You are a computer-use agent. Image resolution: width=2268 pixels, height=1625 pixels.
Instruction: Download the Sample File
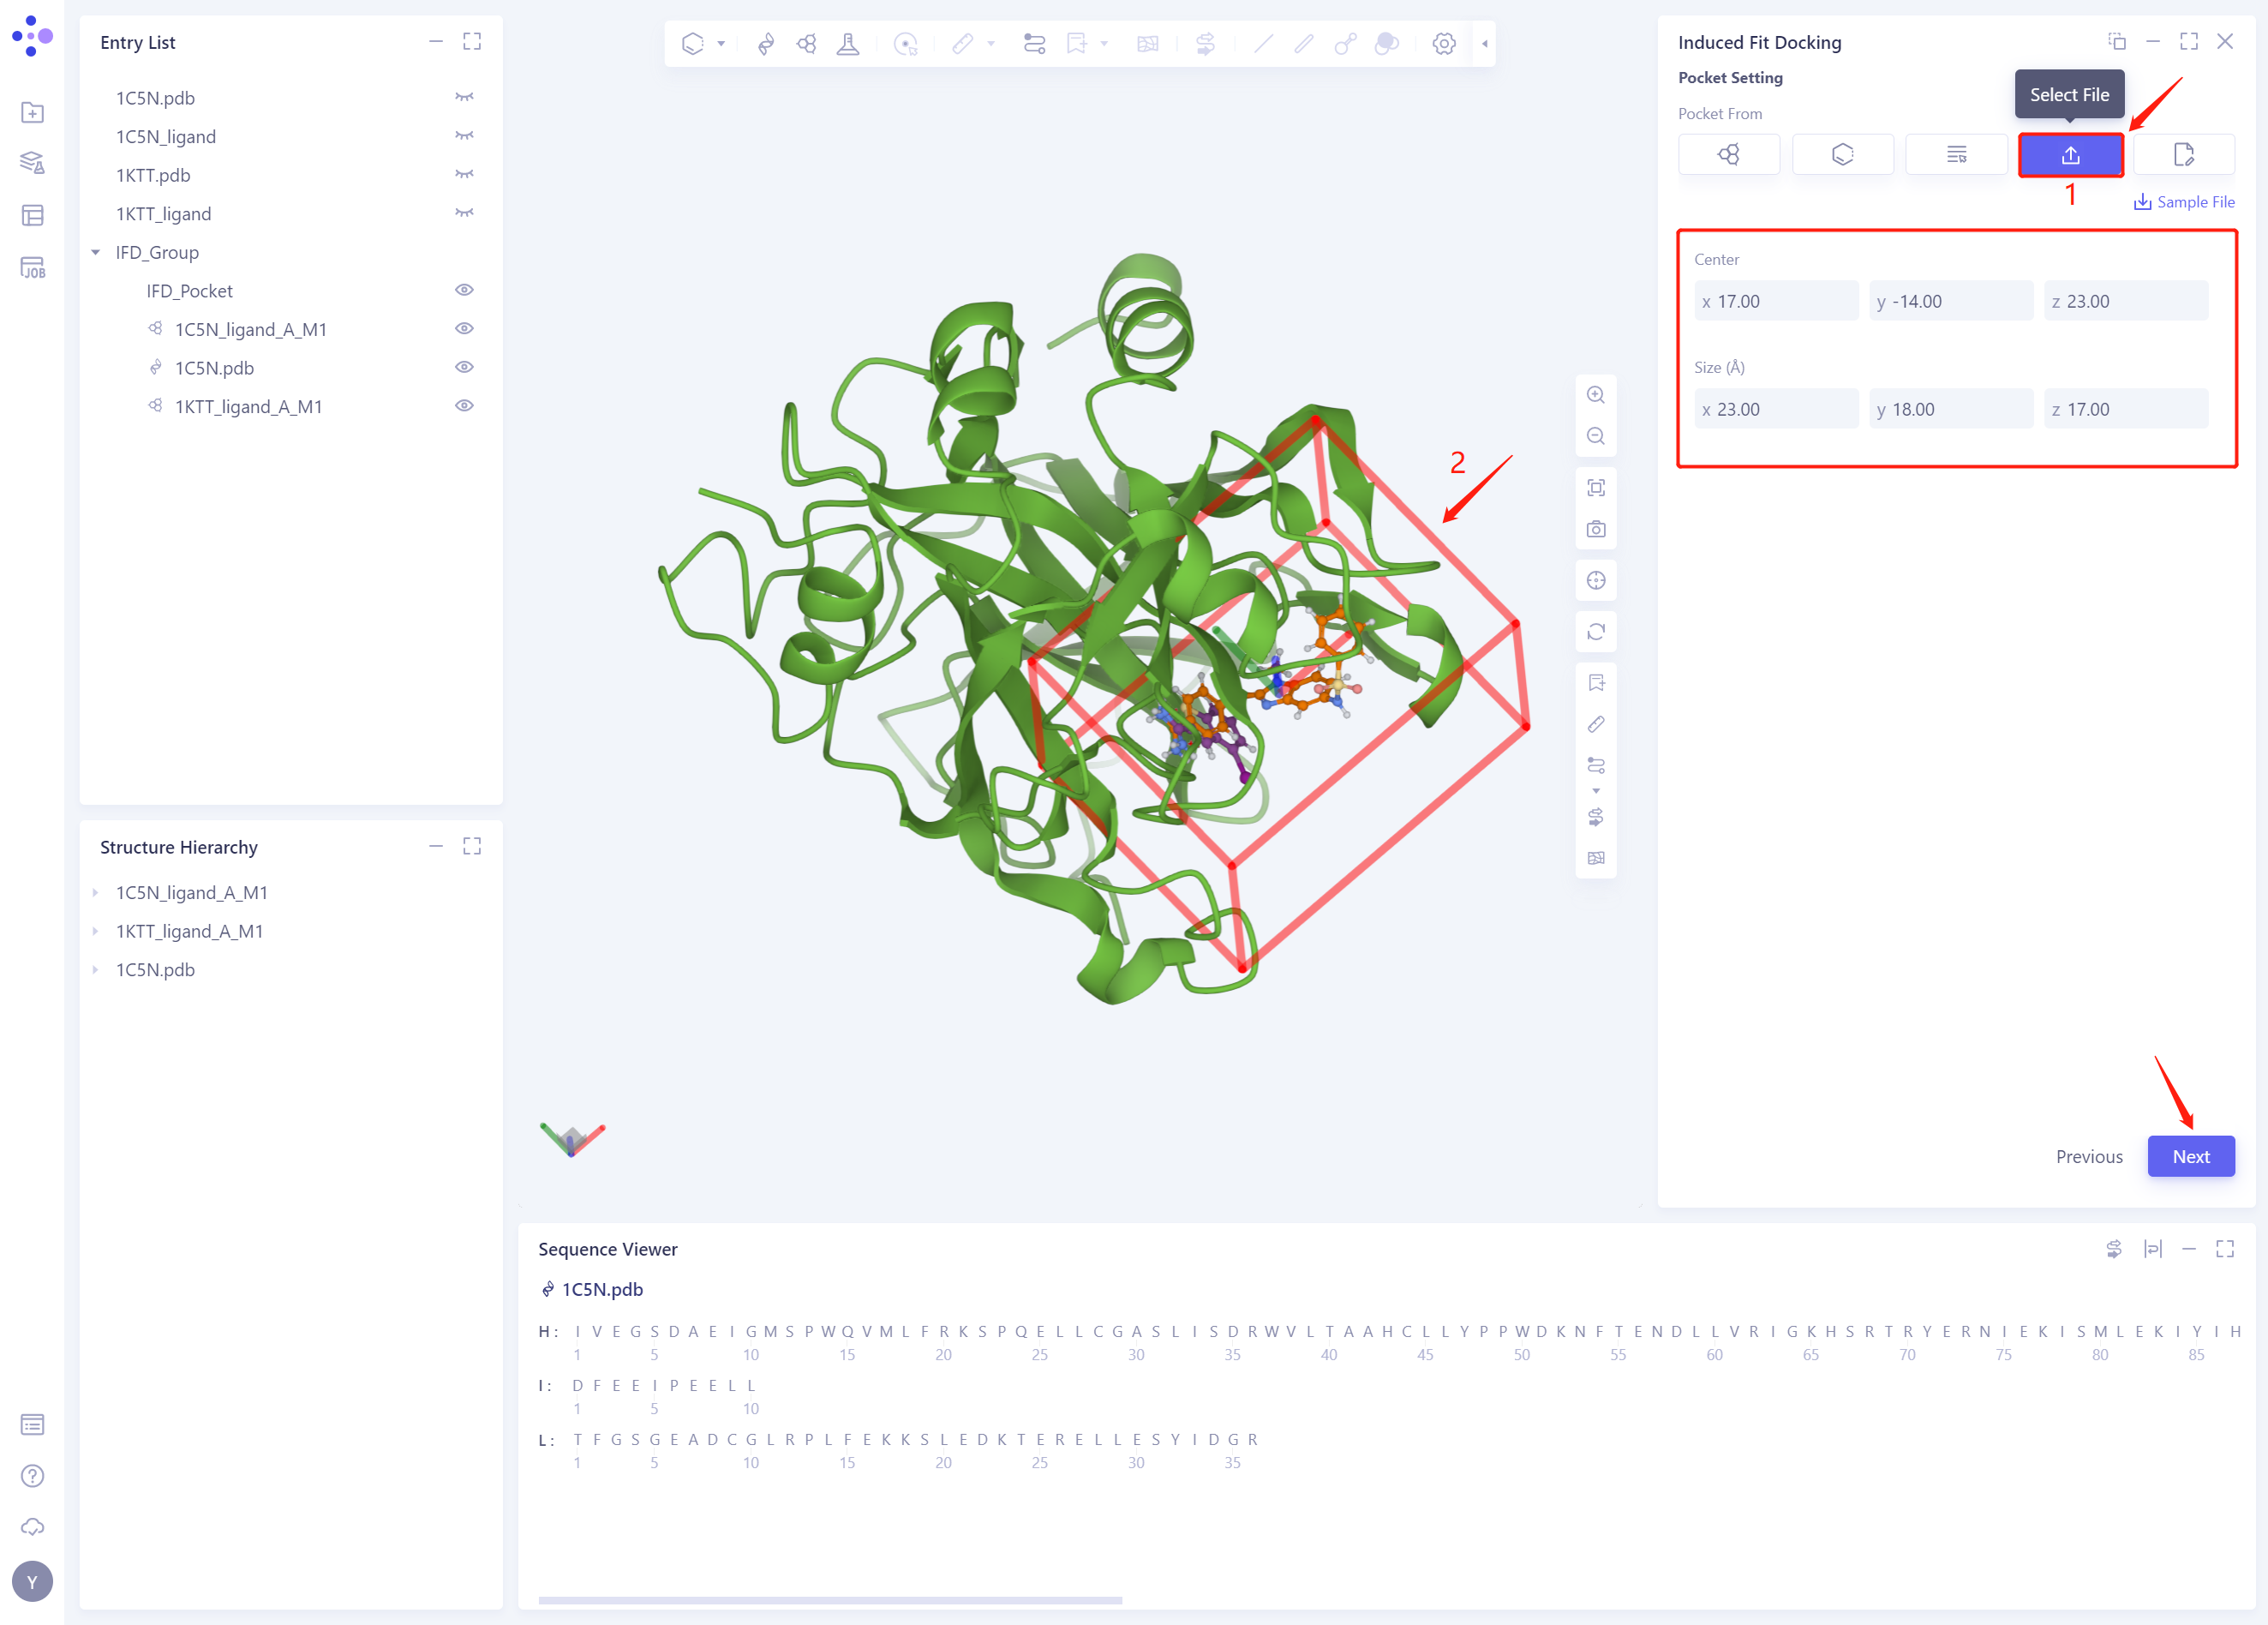pos(2184,201)
